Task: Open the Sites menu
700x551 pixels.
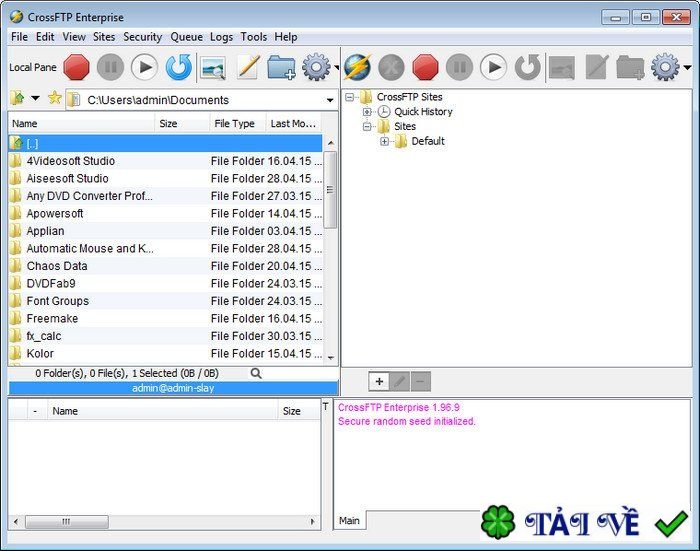Action: click(x=104, y=37)
